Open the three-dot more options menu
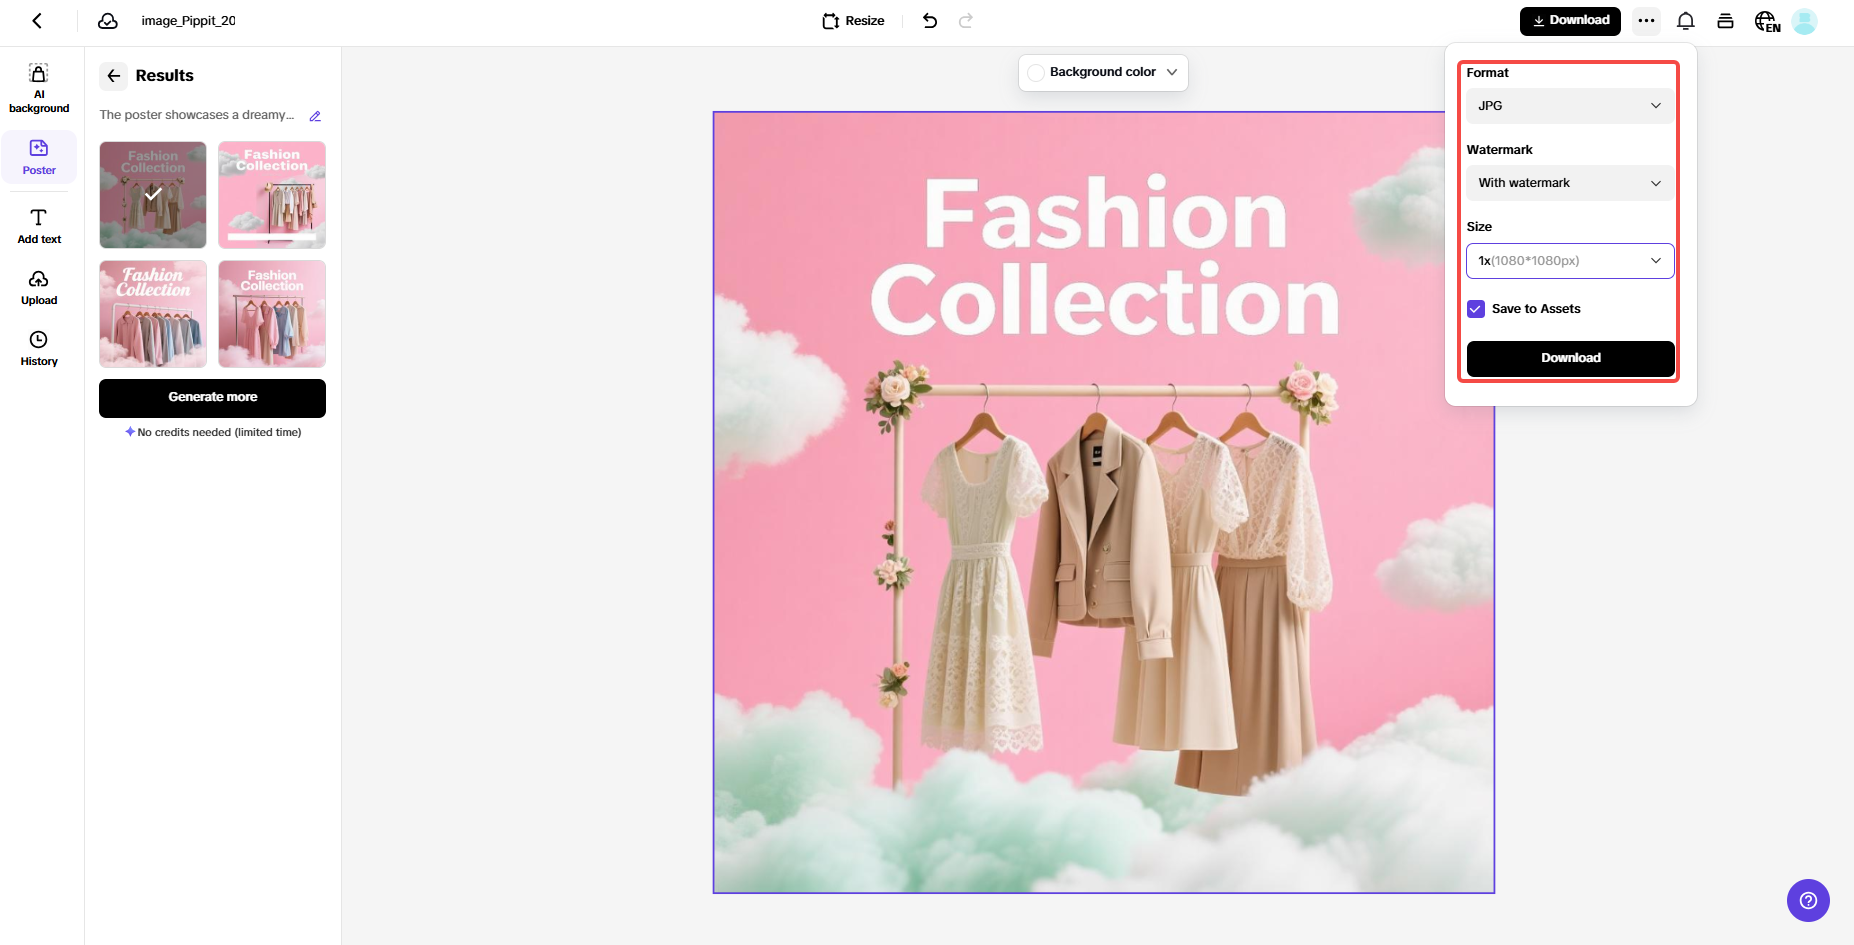Image resolution: width=1854 pixels, height=945 pixels. pos(1646,21)
